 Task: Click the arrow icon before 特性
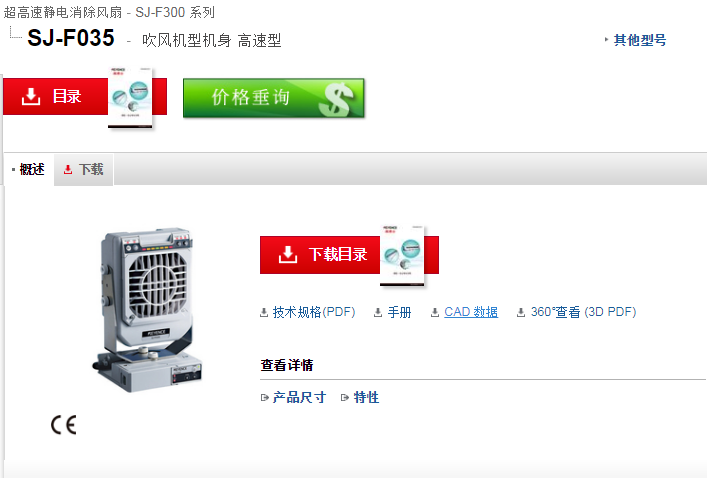pos(345,398)
